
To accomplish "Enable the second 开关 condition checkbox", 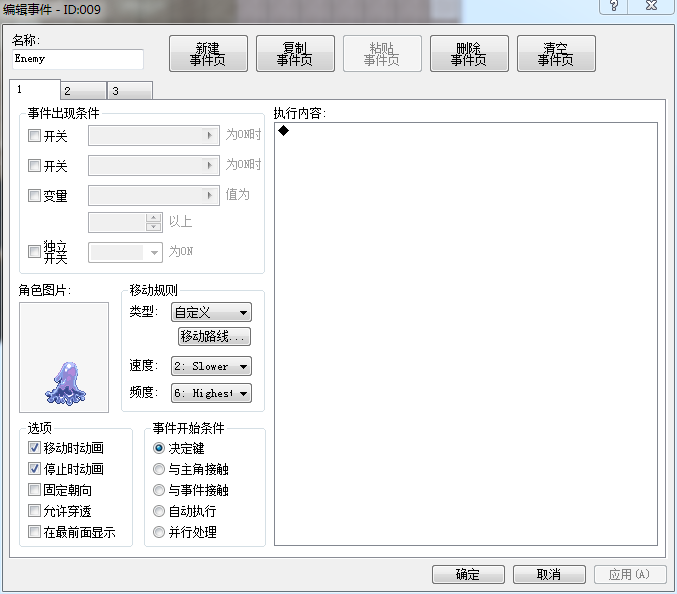I will click(x=34, y=165).
